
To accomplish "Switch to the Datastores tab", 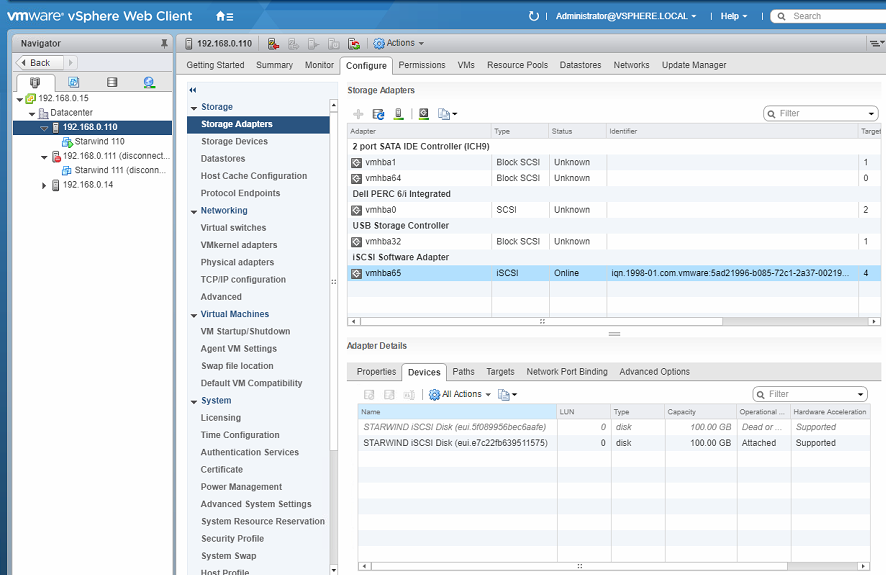I will point(580,65).
